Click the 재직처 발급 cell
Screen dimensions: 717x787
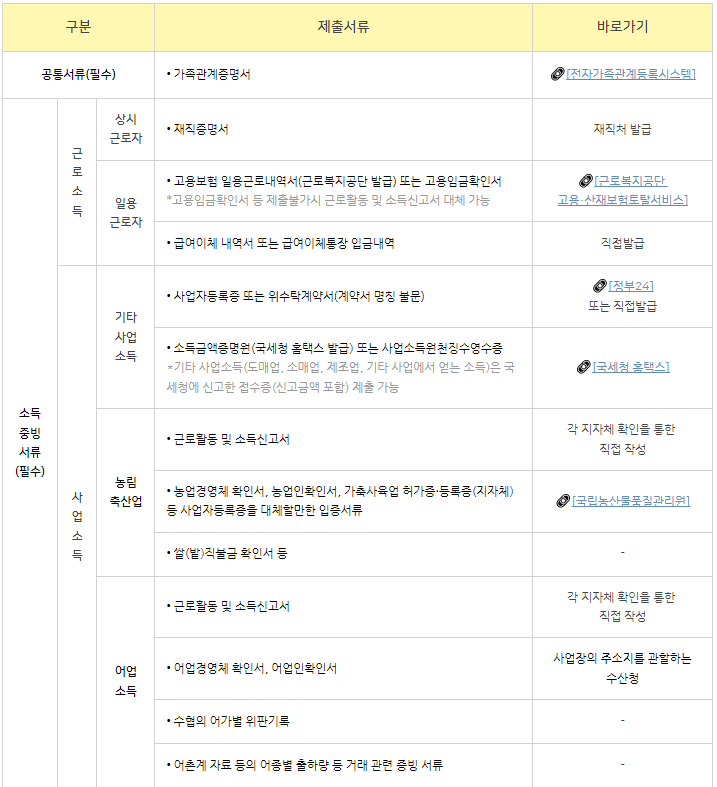pyautogui.click(x=623, y=129)
